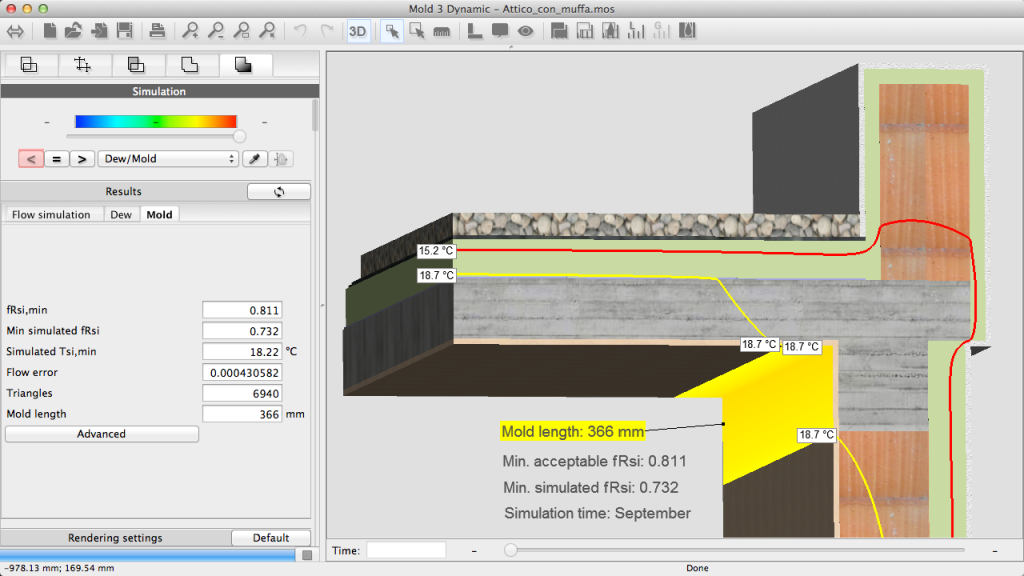Toggle the equals comparison mode
Image resolution: width=1024 pixels, height=576 pixels.
tap(55, 158)
